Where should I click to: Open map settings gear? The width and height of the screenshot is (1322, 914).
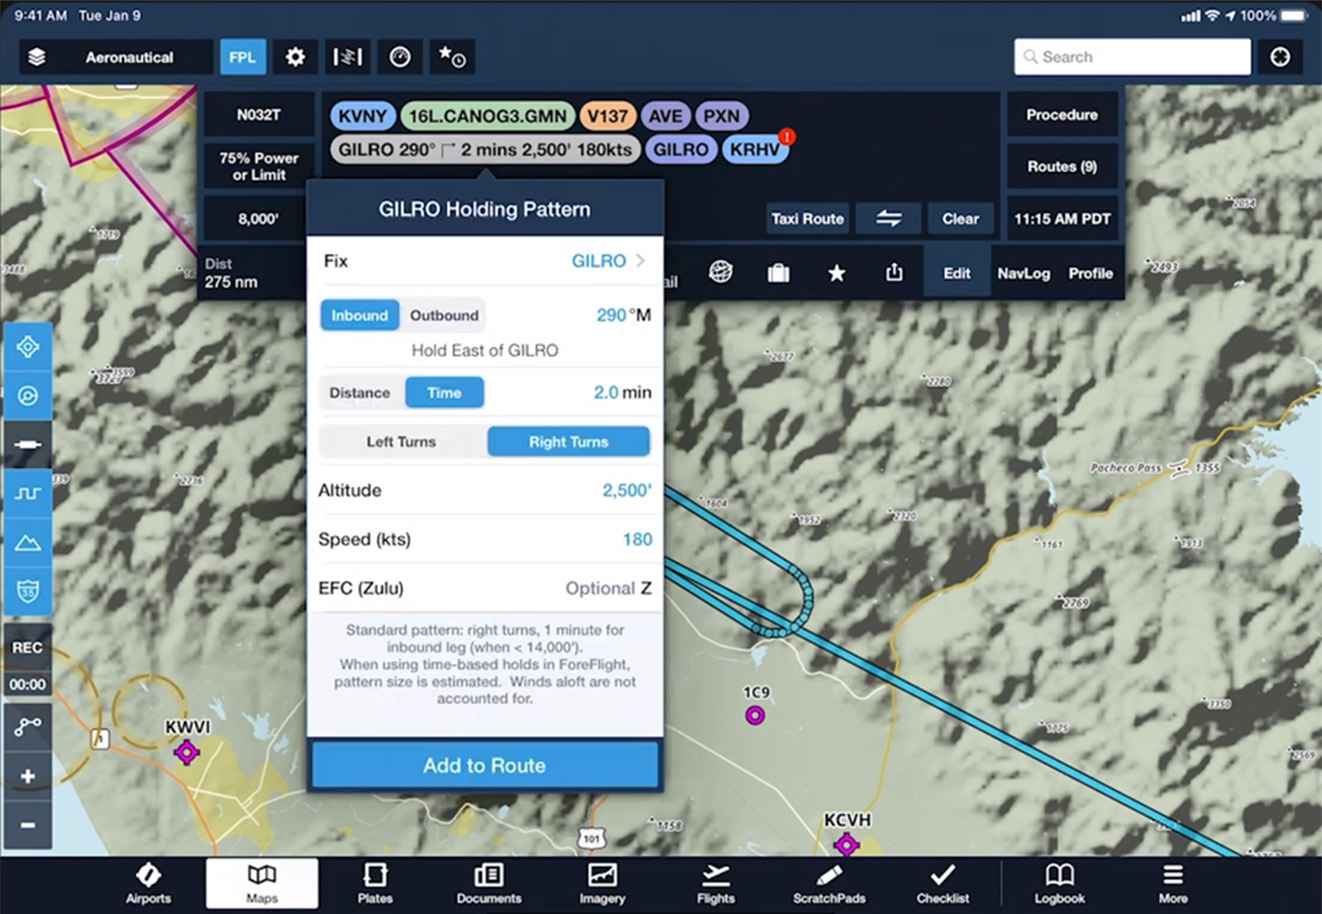click(x=295, y=57)
